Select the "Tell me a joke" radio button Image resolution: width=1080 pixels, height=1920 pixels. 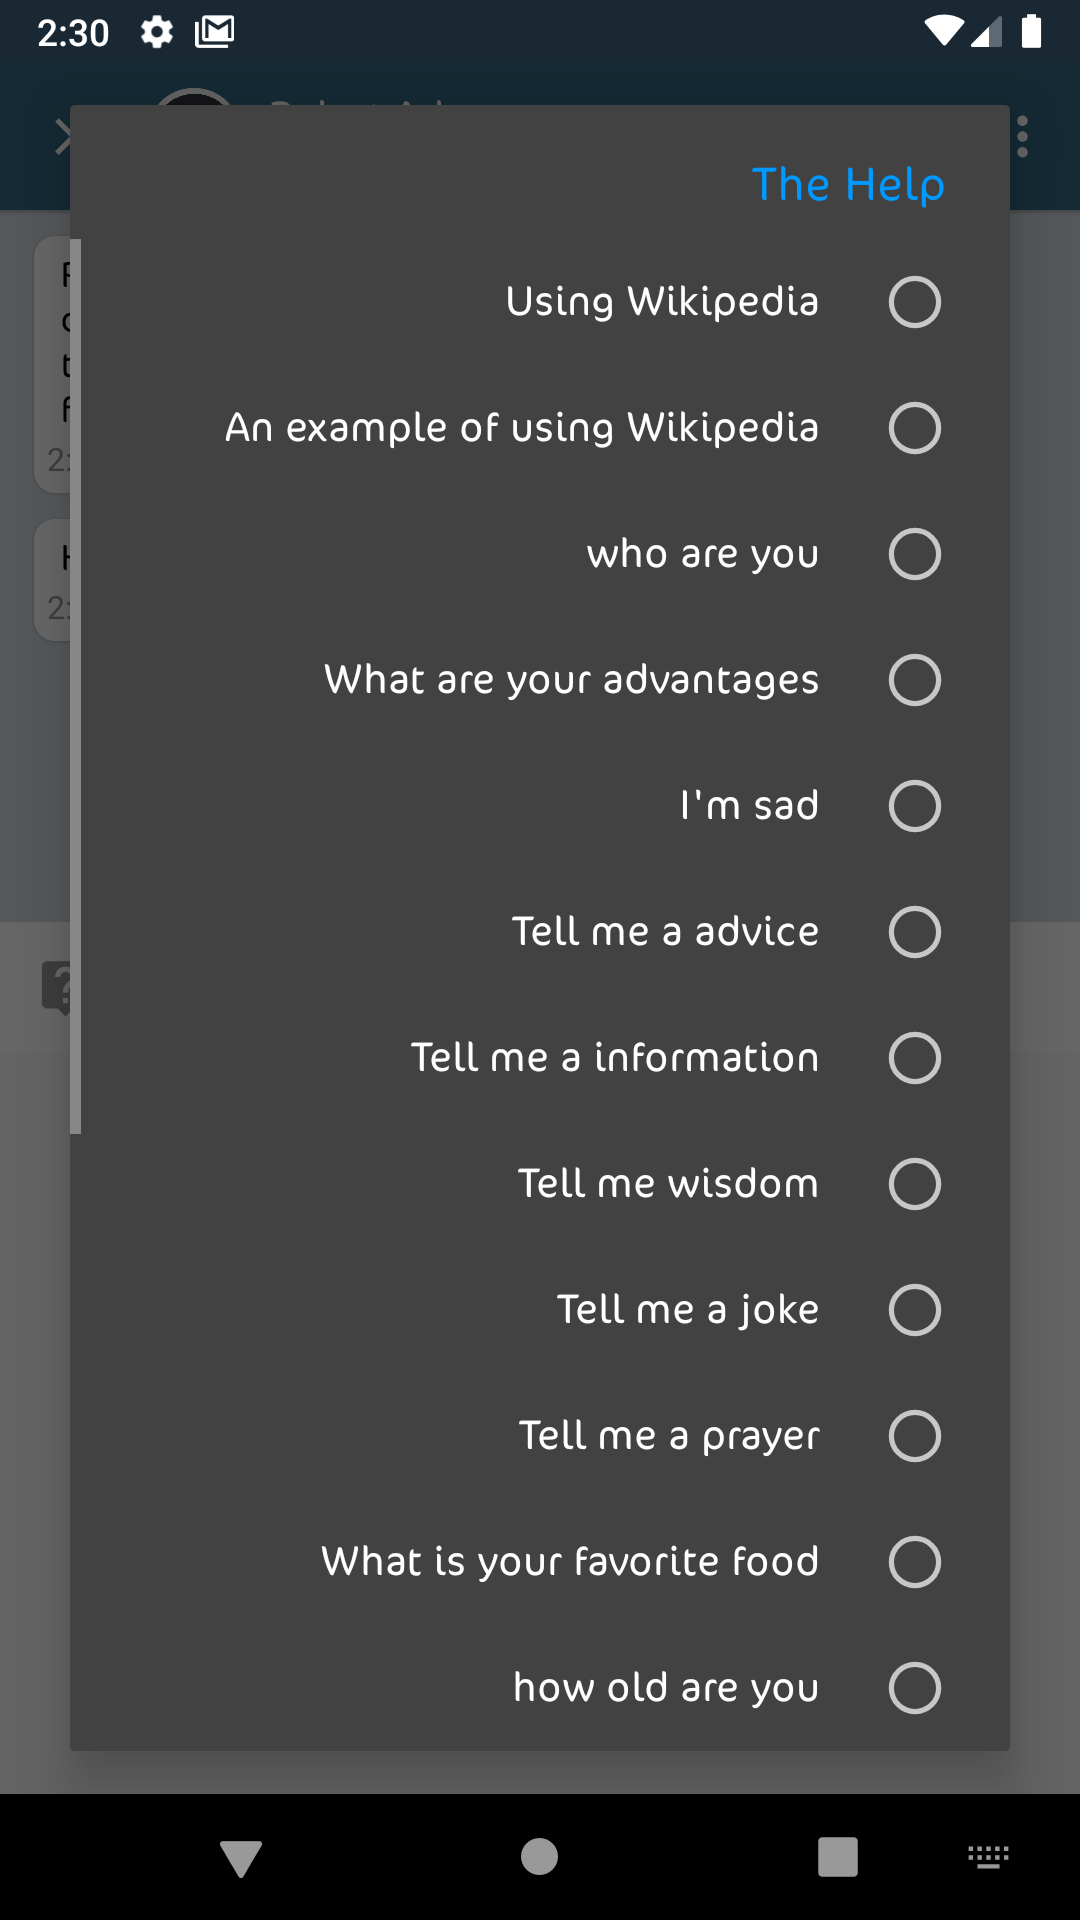(914, 1310)
